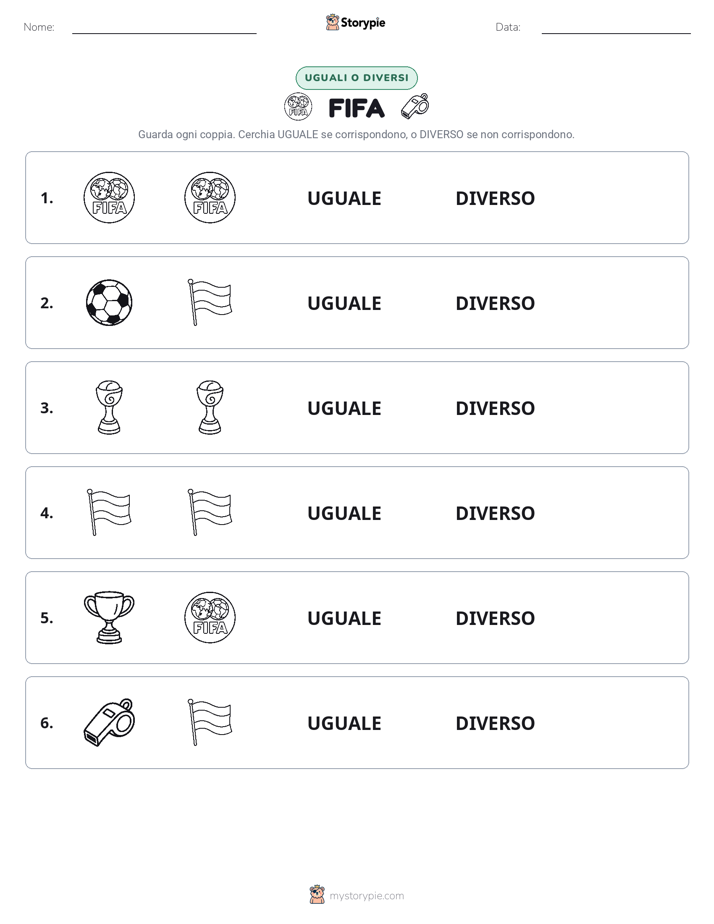This screenshot has height=924, width=714.
Task: Select DIVERSO for pair 6
Action: tap(495, 722)
